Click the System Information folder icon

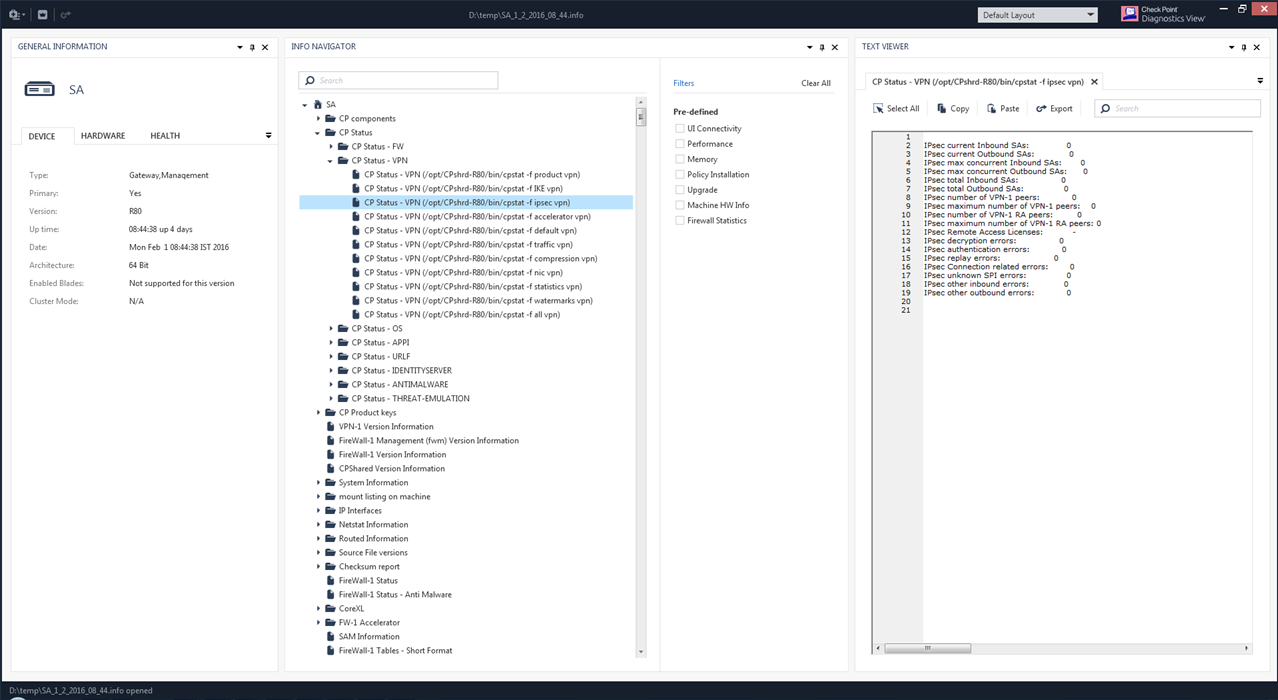[330, 482]
